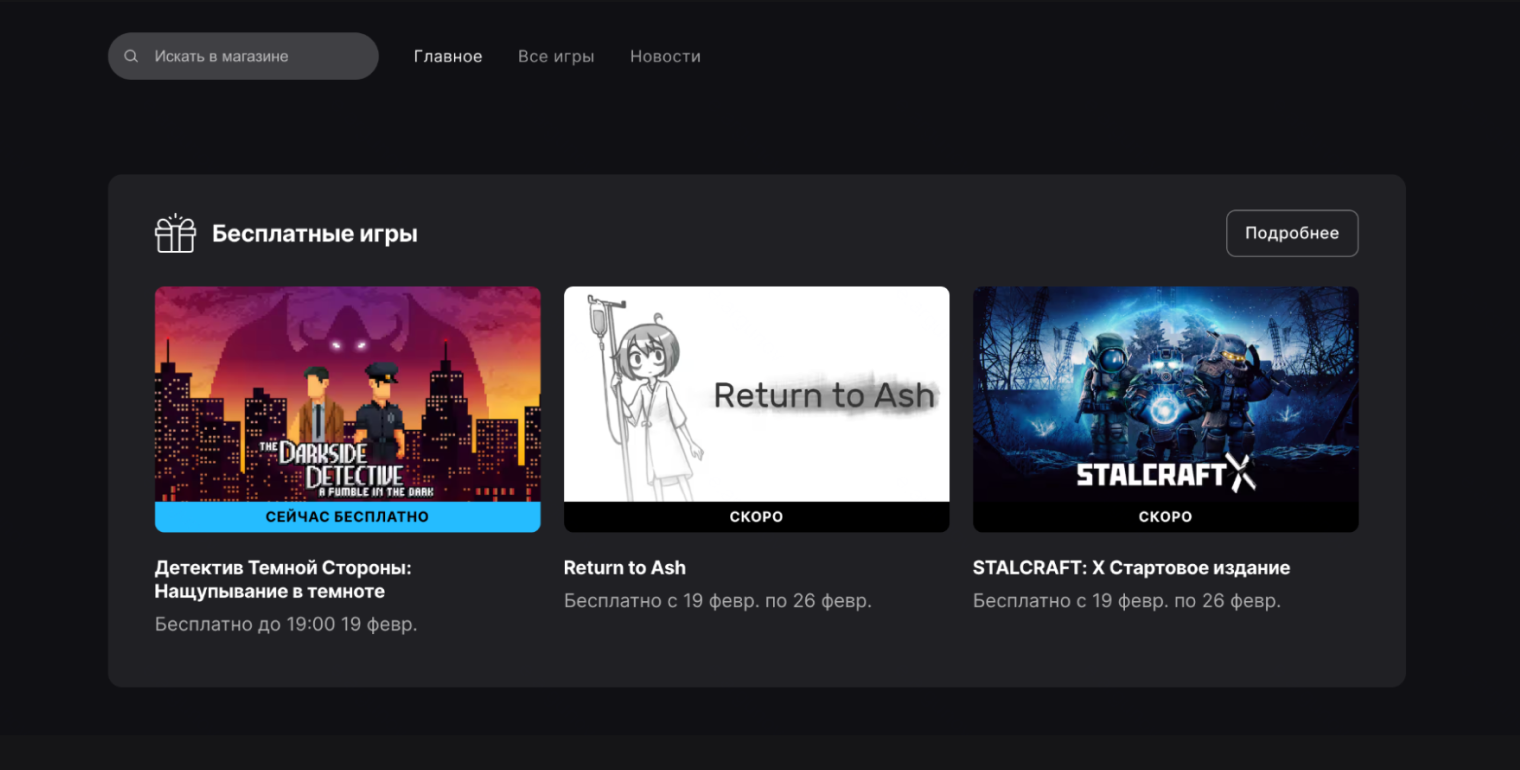Open the Главное tab
The height and width of the screenshot is (770, 1520).
point(448,56)
